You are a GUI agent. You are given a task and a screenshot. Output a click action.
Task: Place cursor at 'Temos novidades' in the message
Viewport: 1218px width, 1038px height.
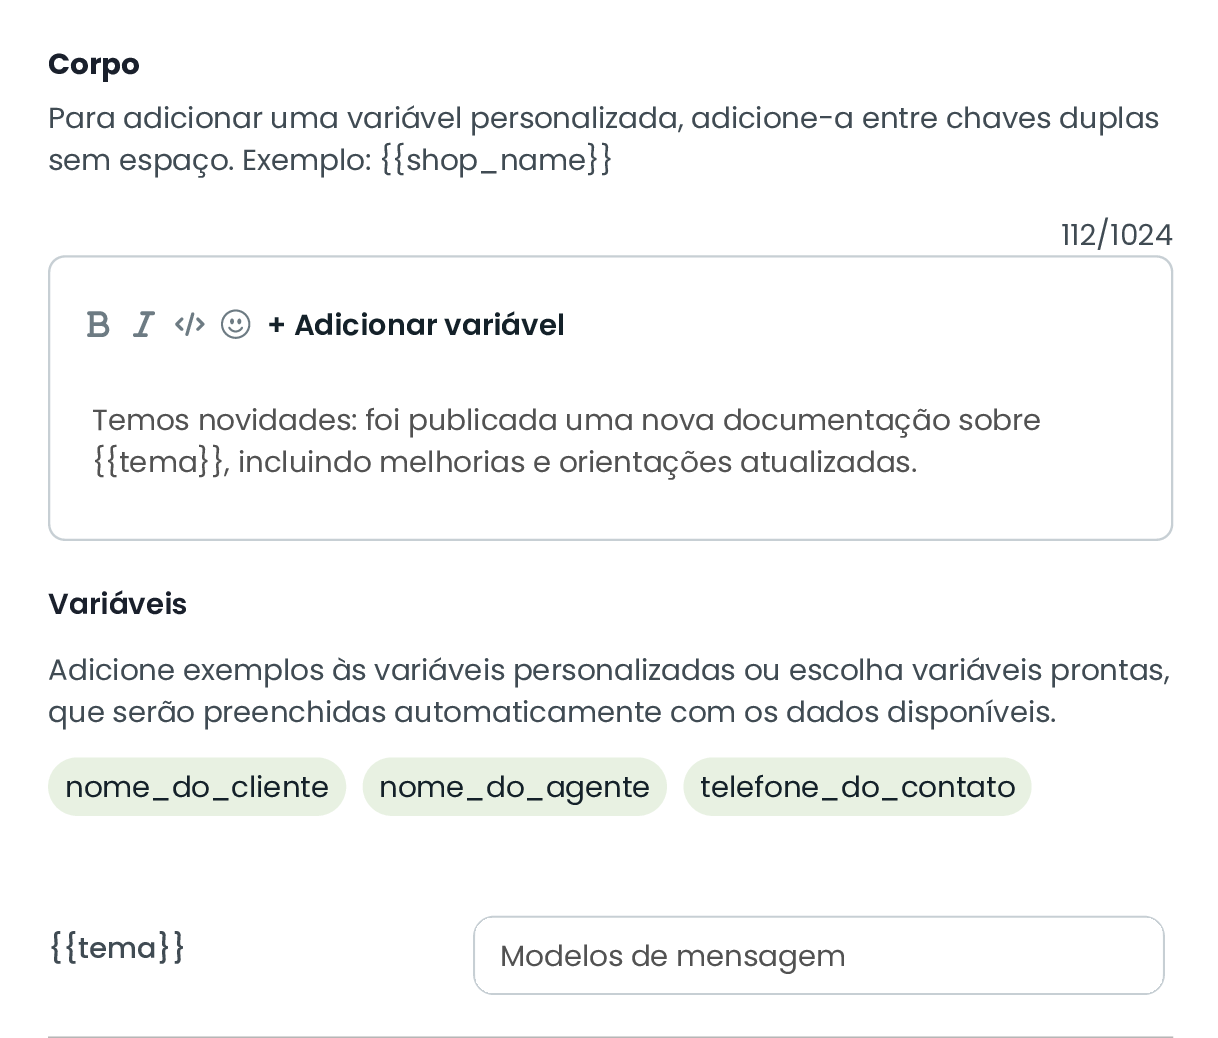coord(221,420)
